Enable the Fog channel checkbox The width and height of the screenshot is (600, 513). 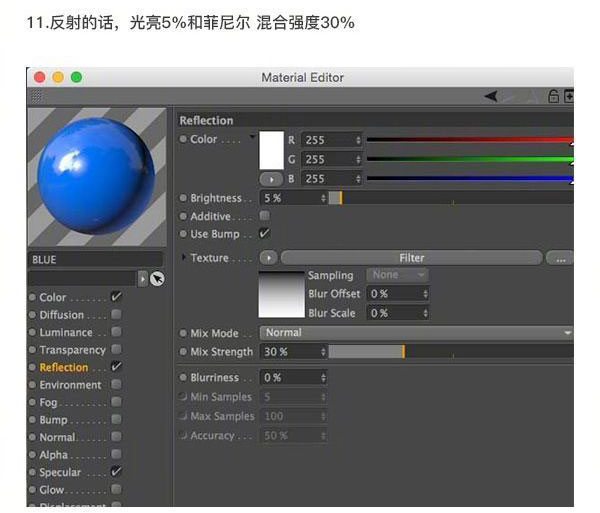(116, 402)
